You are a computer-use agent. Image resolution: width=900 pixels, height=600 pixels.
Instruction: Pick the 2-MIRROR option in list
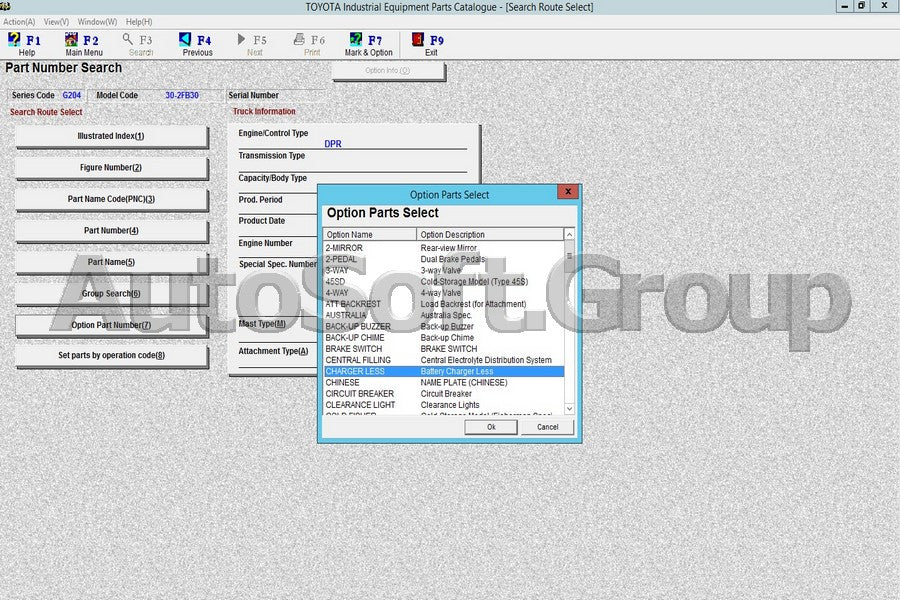pos(344,248)
